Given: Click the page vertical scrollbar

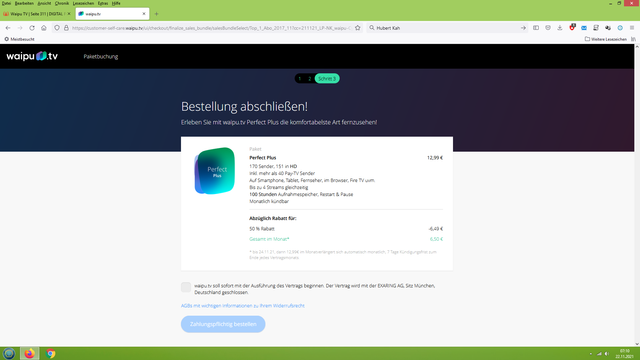Looking at the screenshot, I should 637,195.
